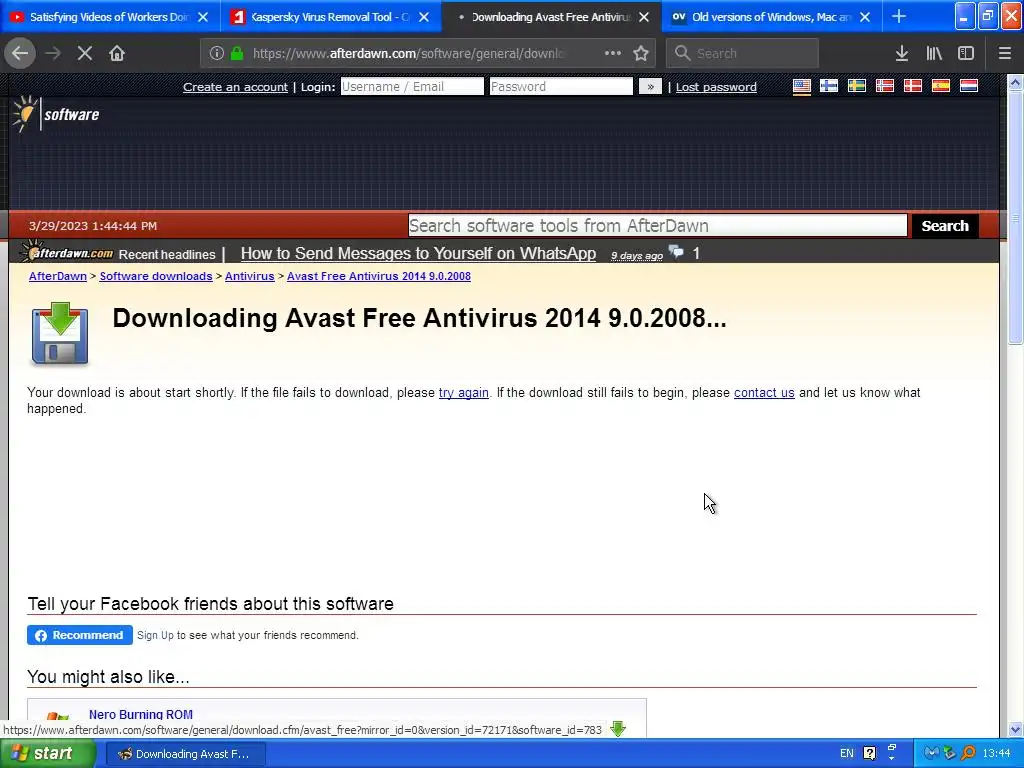This screenshot has width=1024, height=768.
Task: Switch site language to Danish flag
Action: (913, 86)
